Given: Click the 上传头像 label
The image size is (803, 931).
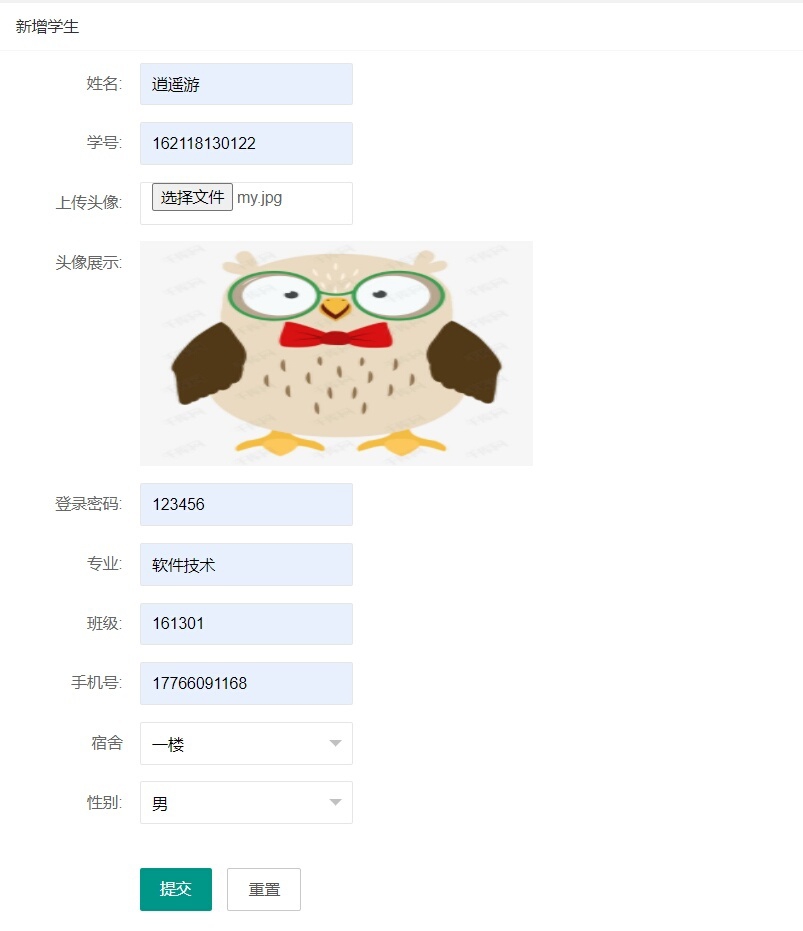Looking at the screenshot, I should pyautogui.click(x=89, y=202).
